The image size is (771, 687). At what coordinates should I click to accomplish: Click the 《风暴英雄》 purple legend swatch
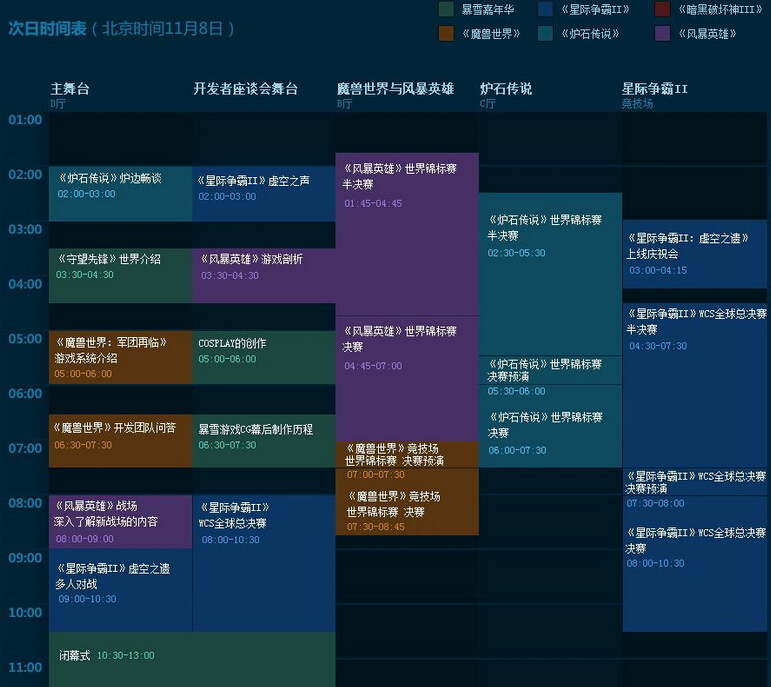click(x=662, y=33)
